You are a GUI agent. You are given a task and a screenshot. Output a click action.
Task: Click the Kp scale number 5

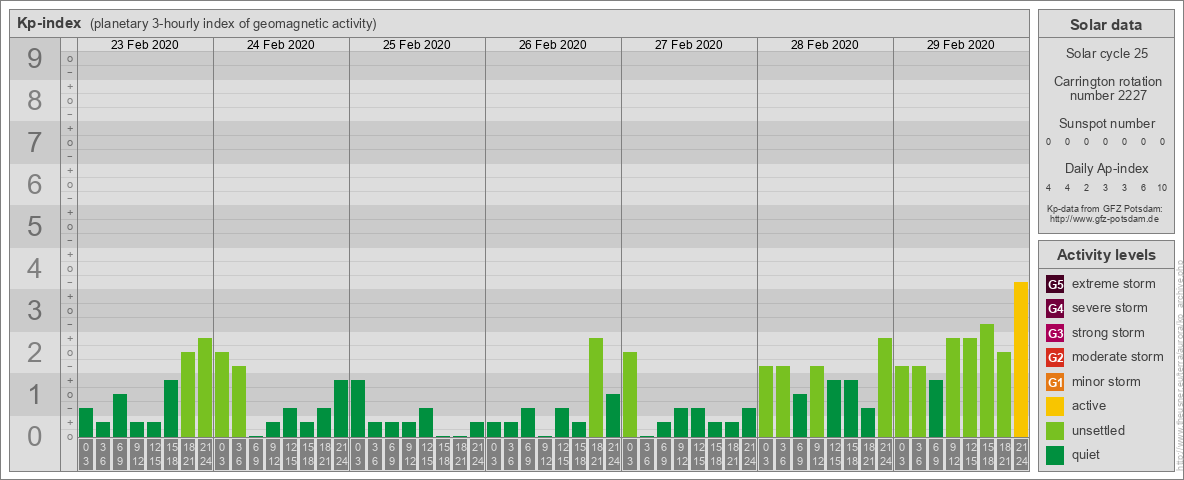[33, 226]
